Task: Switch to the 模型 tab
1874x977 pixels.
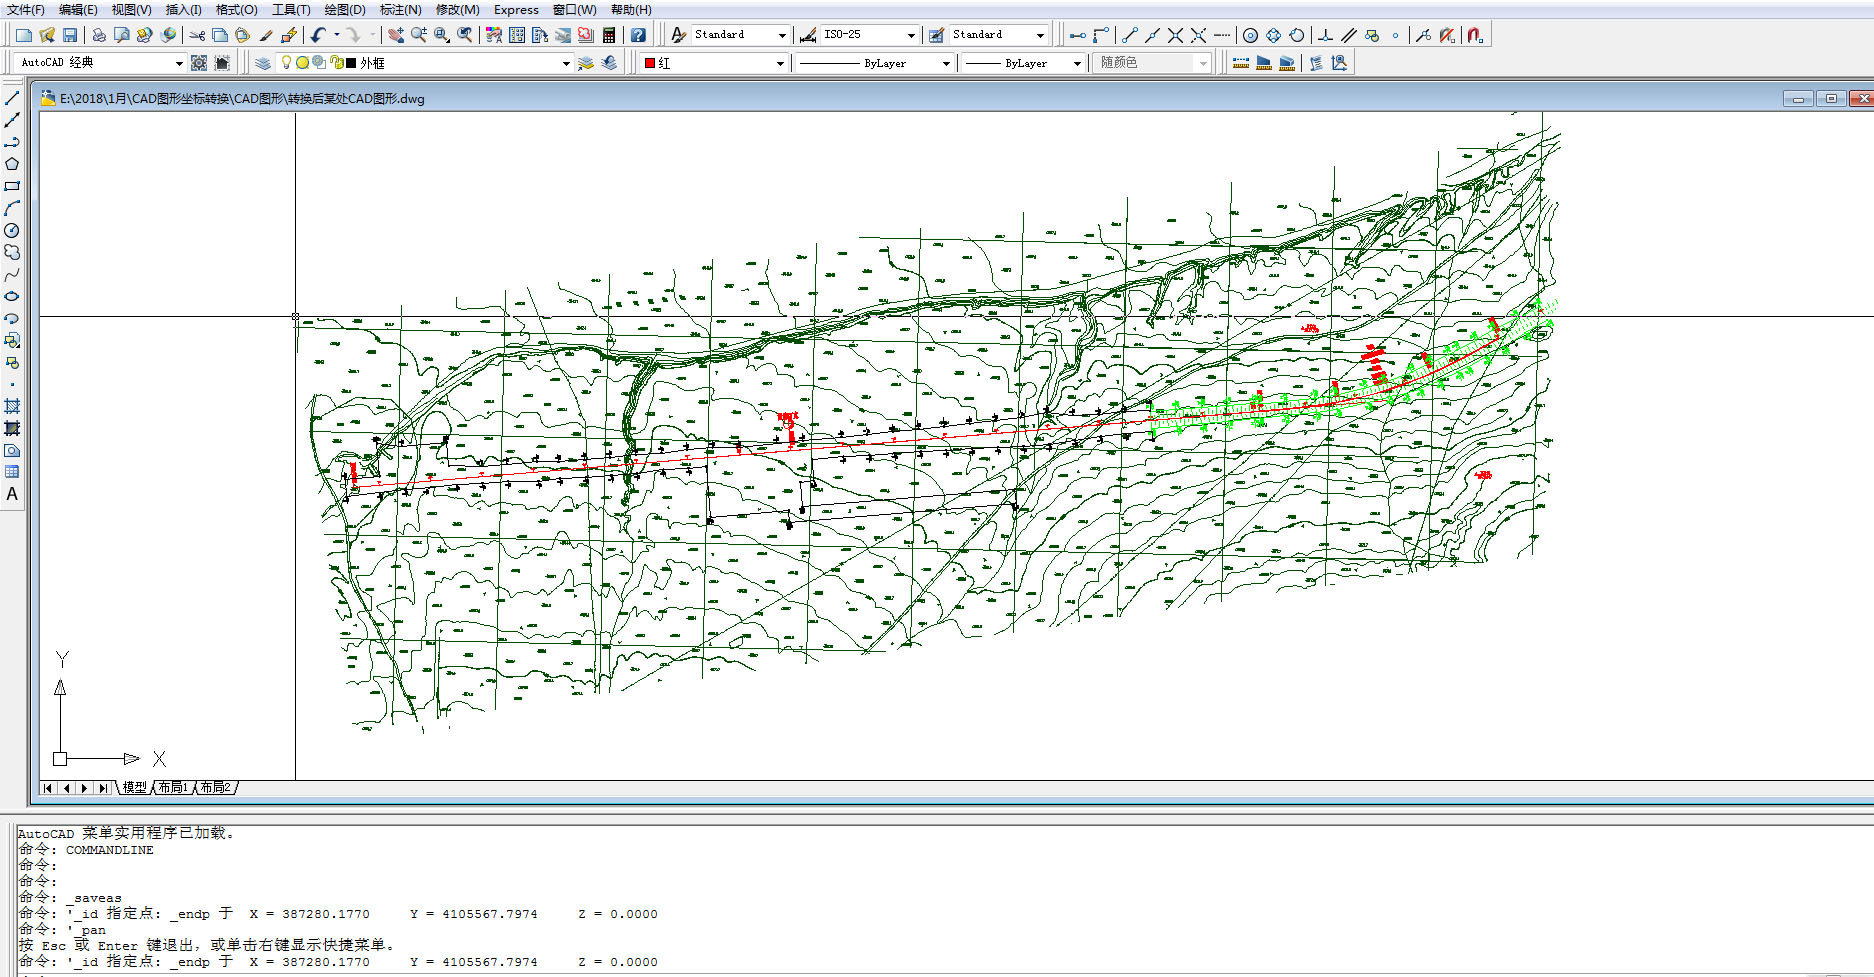Action: point(134,788)
